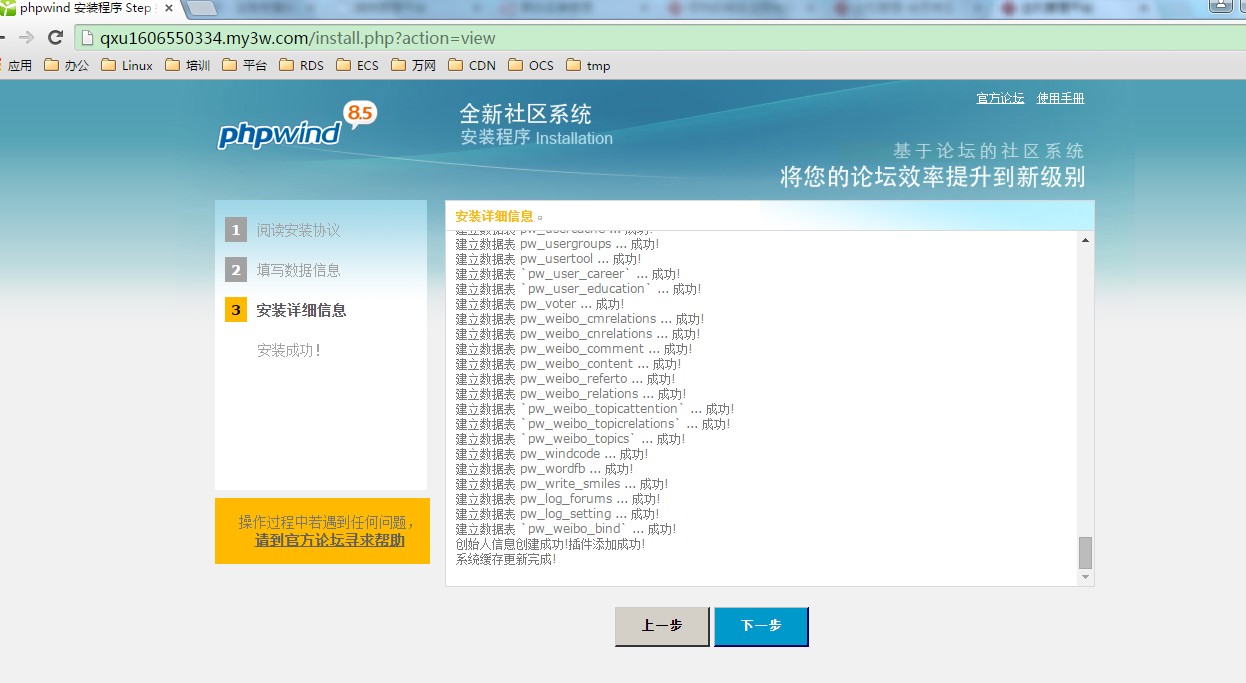This screenshot has height=683, width=1246.
Task: Click log line 创始人信息创建成功
Action: (x=550, y=544)
